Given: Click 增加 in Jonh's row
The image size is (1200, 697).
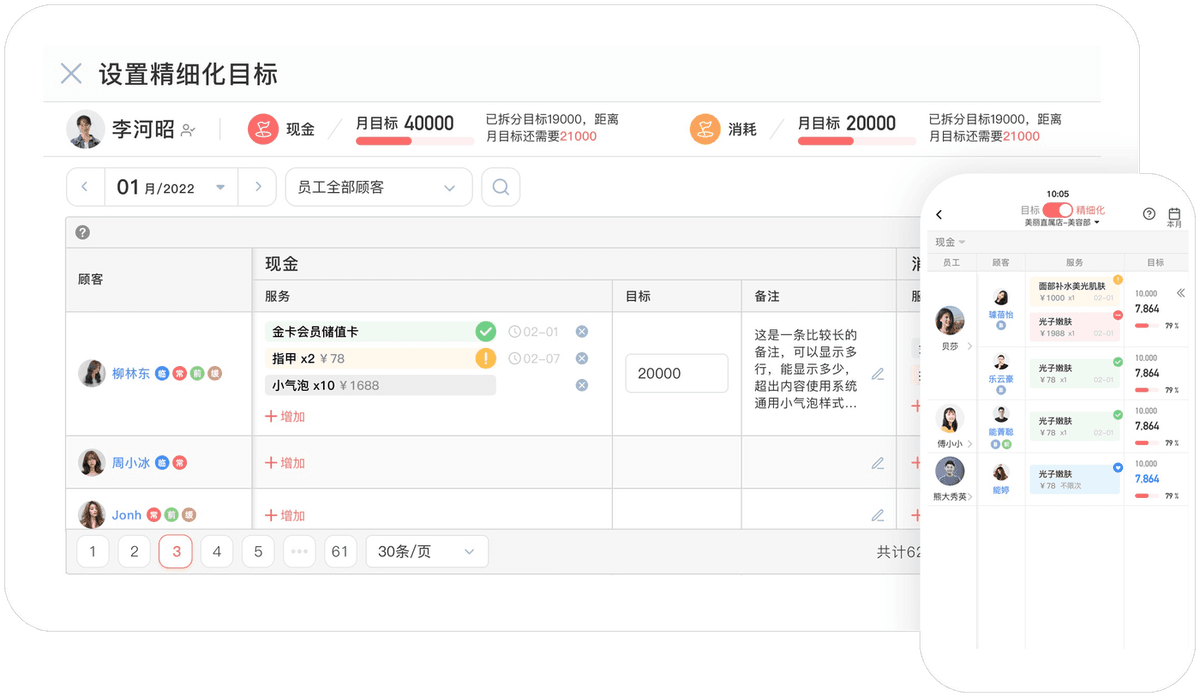Looking at the screenshot, I should 285,515.
